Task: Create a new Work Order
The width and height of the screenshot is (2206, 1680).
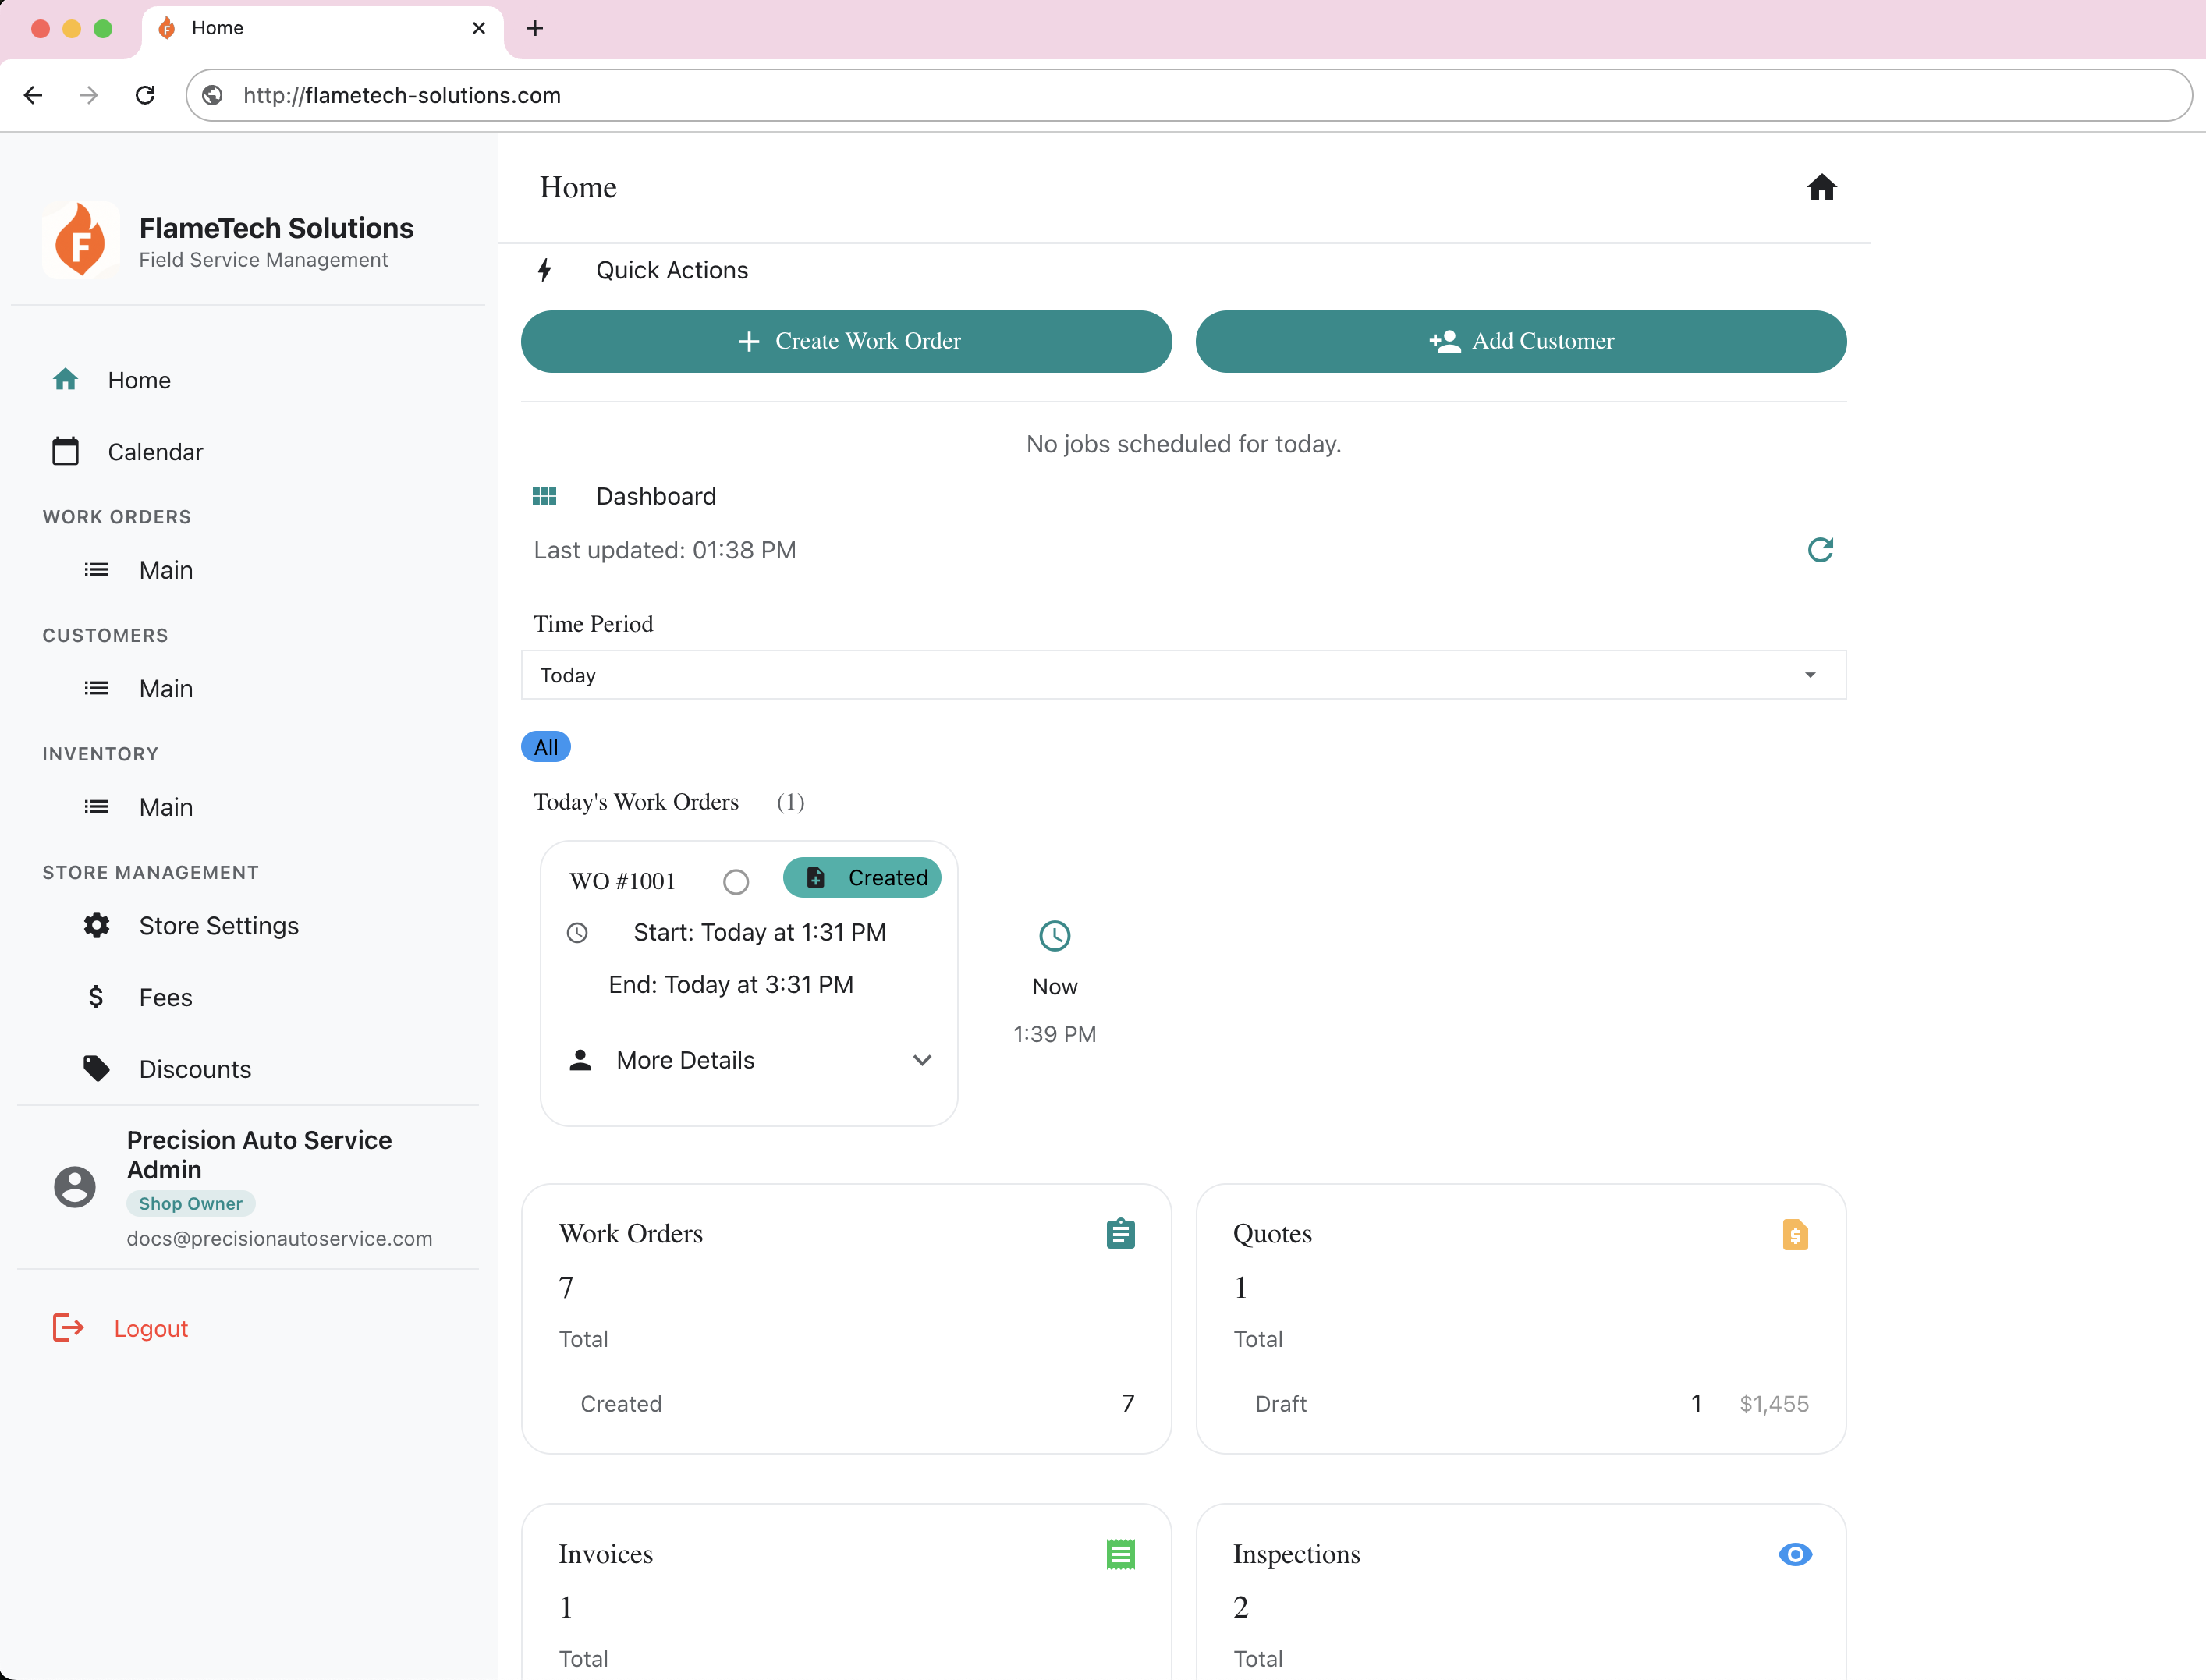Action: 846,341
